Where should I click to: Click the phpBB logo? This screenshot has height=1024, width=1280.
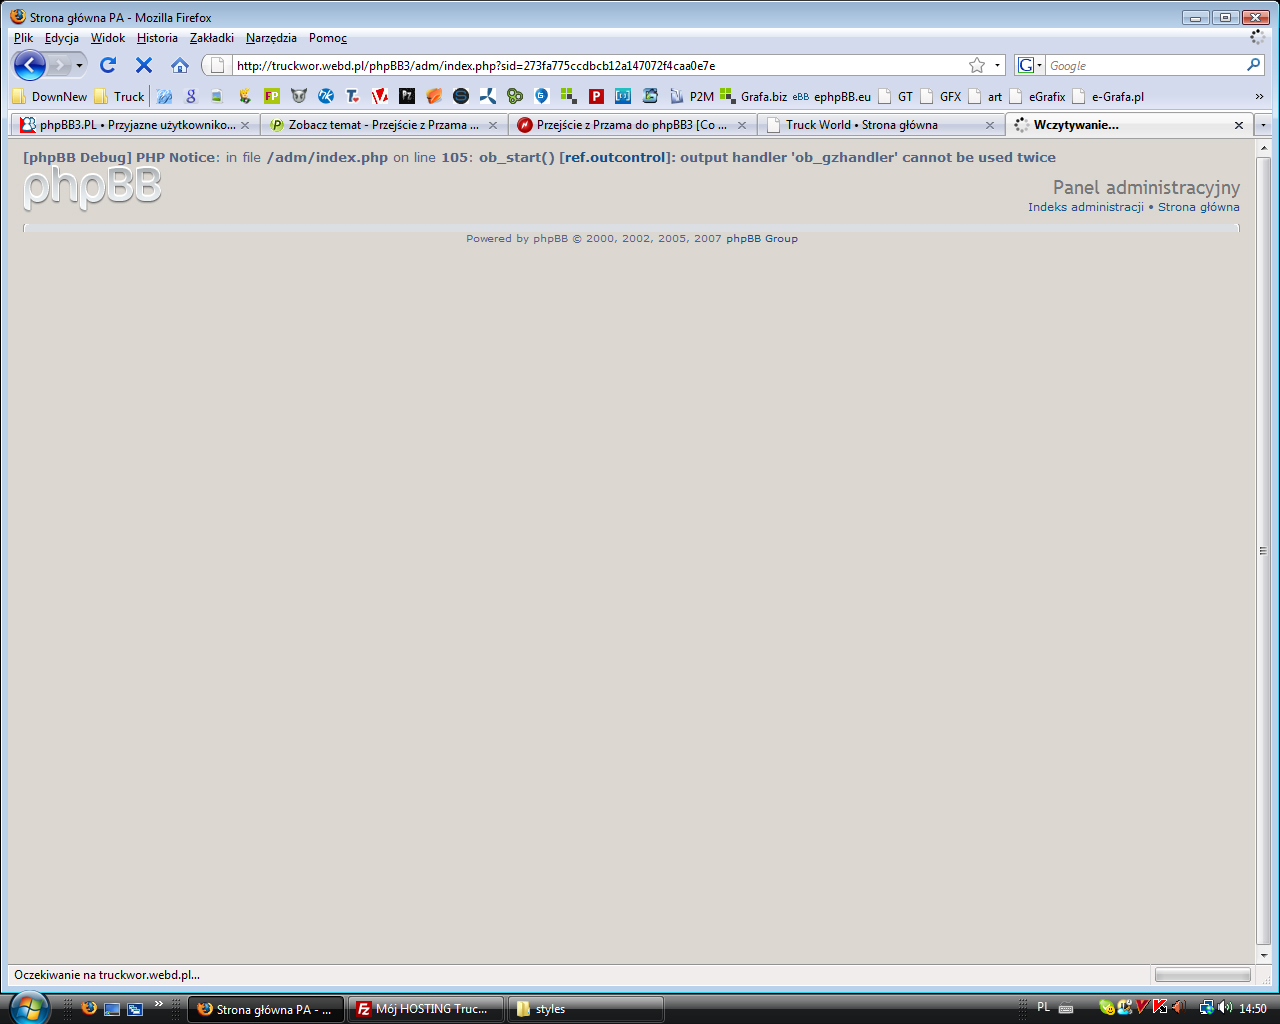pos(92,188)
